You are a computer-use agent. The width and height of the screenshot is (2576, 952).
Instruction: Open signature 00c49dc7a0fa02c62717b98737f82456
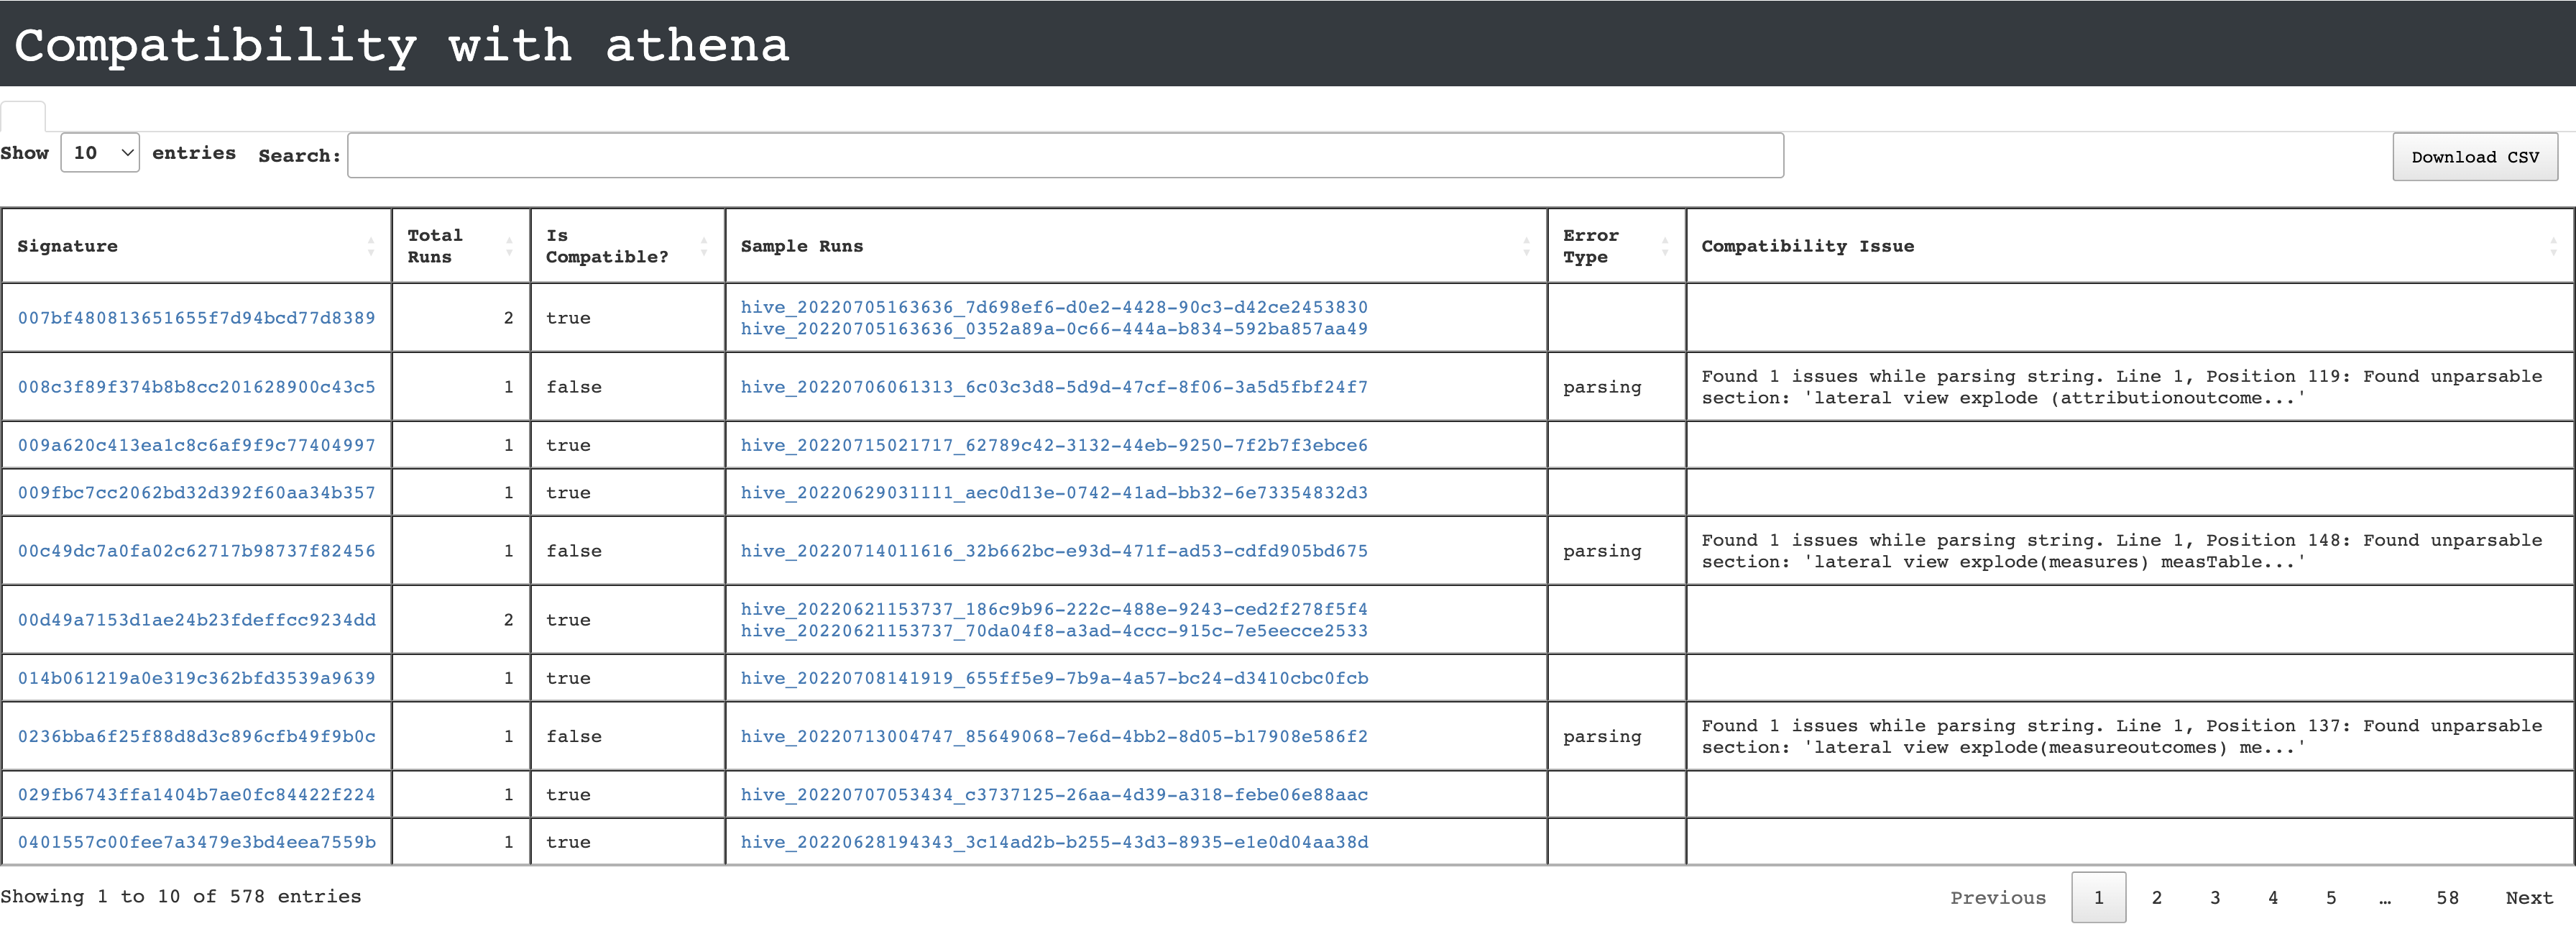click(197, 551)
